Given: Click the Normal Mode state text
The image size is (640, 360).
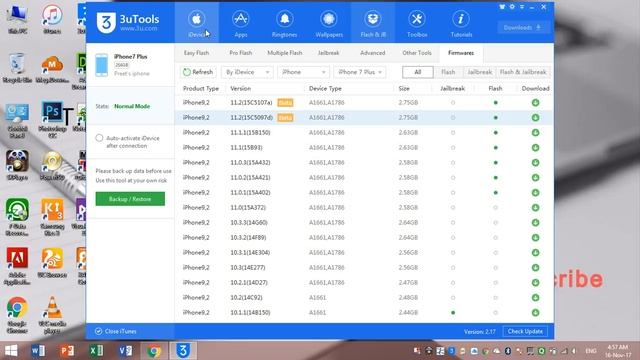Looking at the screenshot, I should (x=132, y=106).
